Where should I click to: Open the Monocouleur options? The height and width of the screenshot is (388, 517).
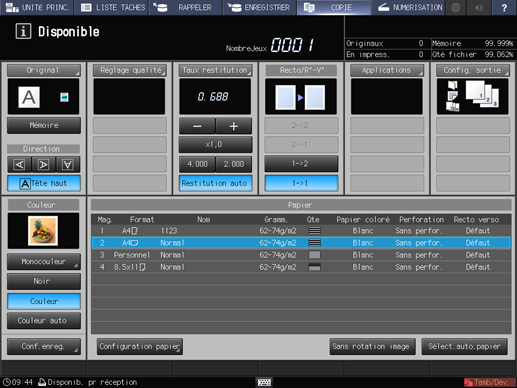click(x=44, y=262)
